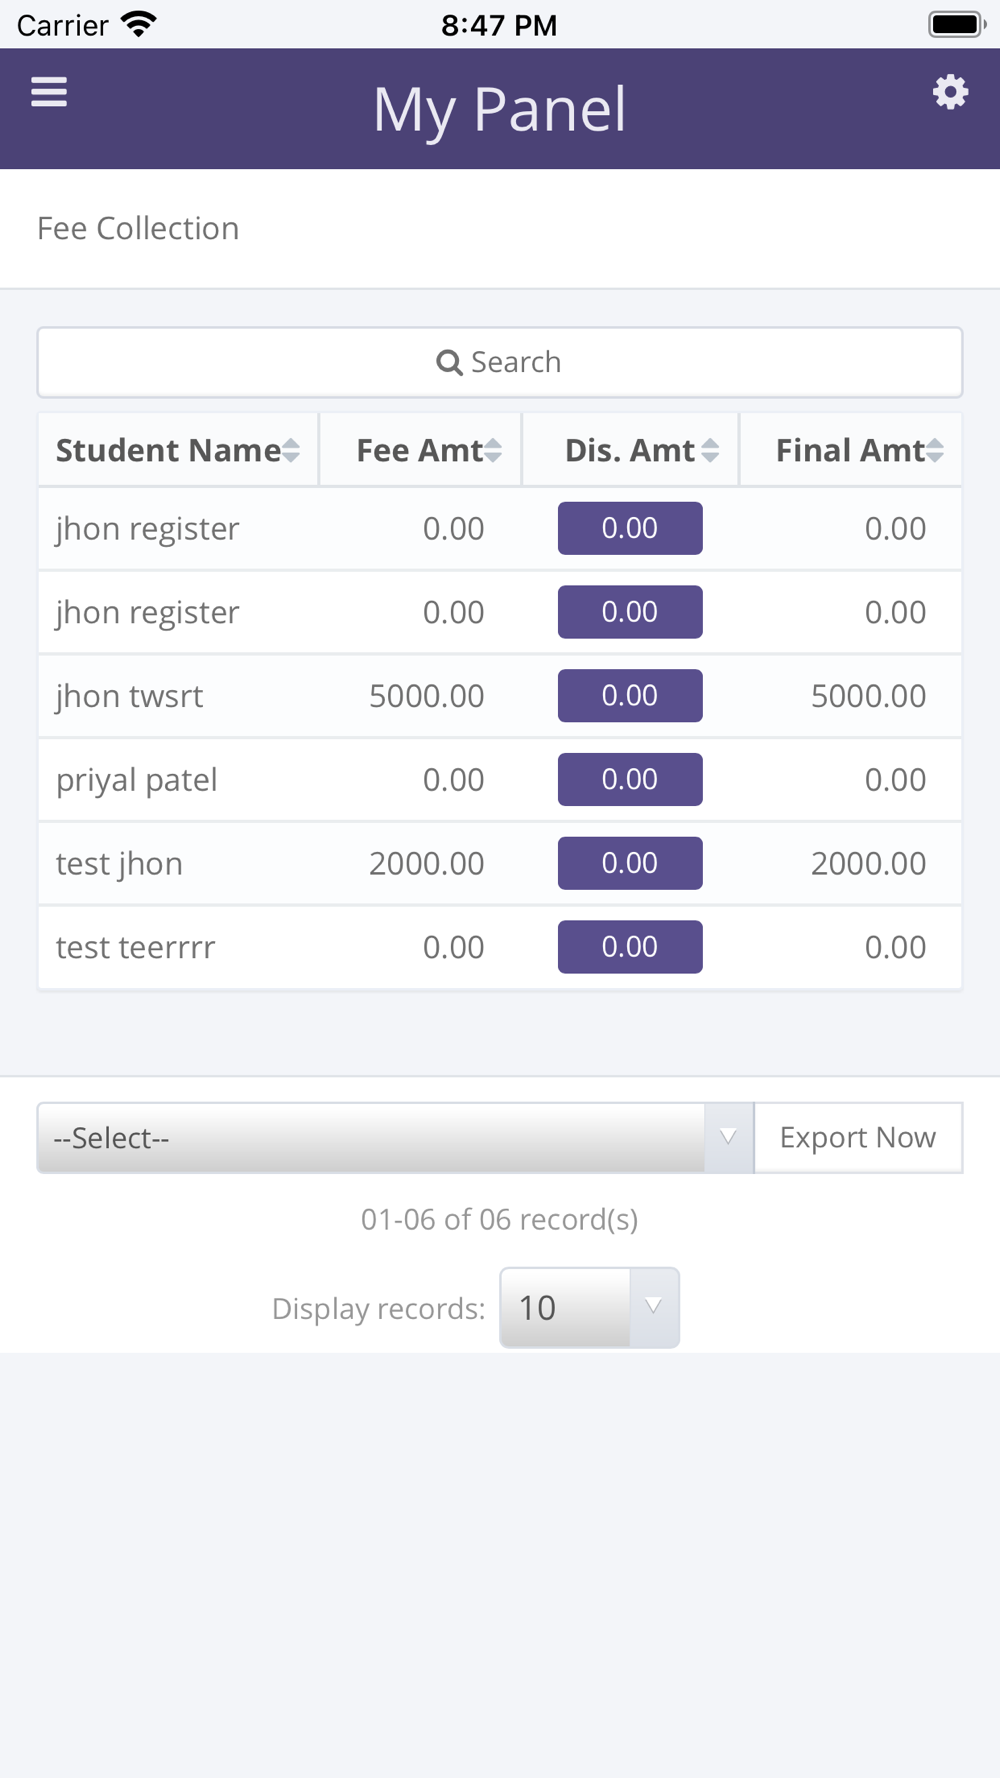Viewport: 1000px width, 1778px height.
Task: Click discount amount for test jhon
Action: [630, 864]
